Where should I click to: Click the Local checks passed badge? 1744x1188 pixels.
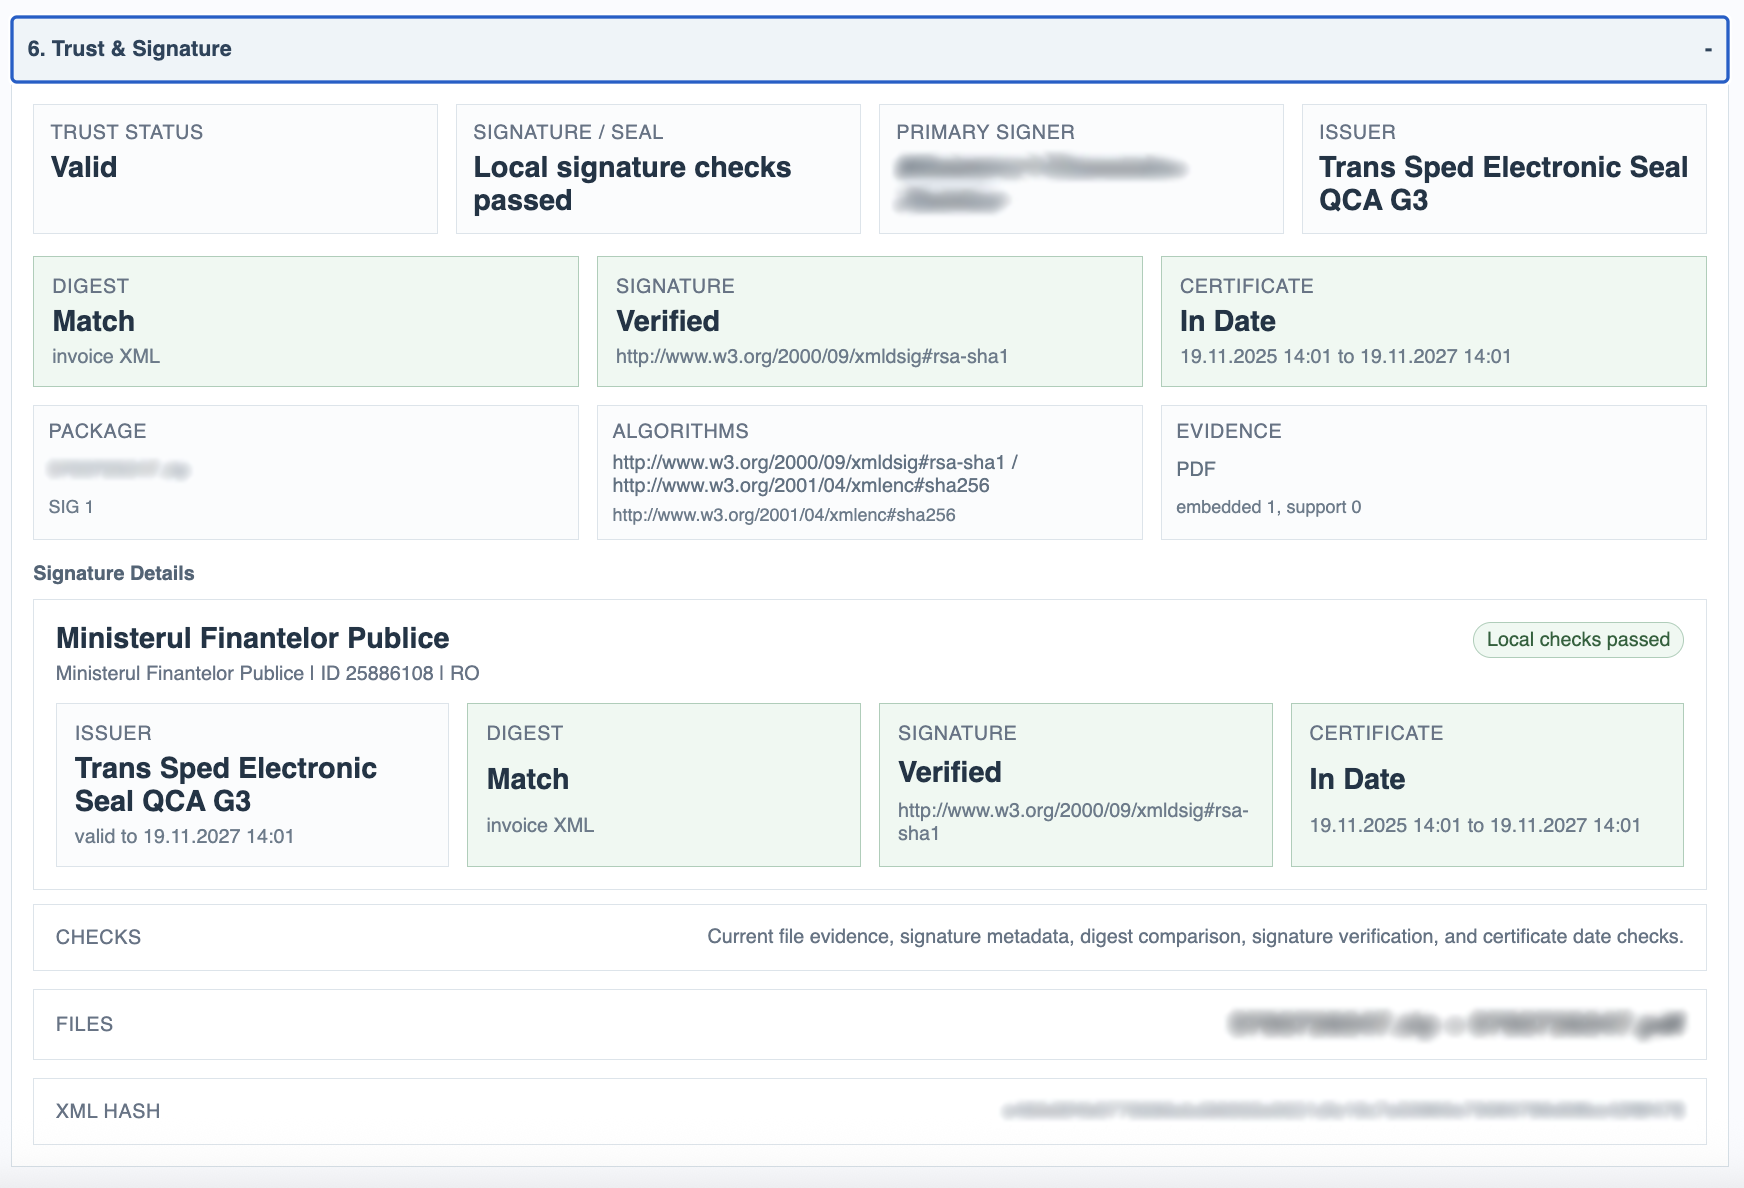[x=1578, y=640]
